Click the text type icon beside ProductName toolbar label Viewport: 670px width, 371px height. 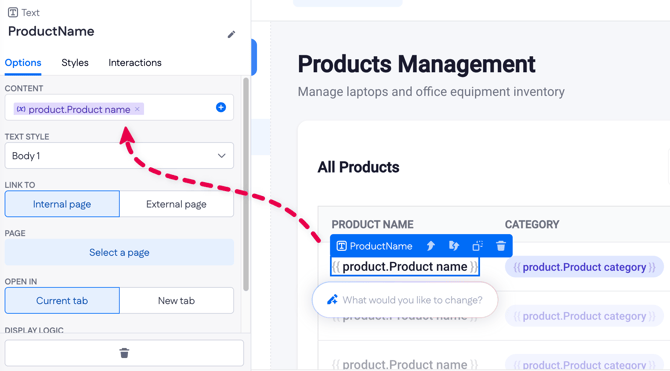click(341, 246)
